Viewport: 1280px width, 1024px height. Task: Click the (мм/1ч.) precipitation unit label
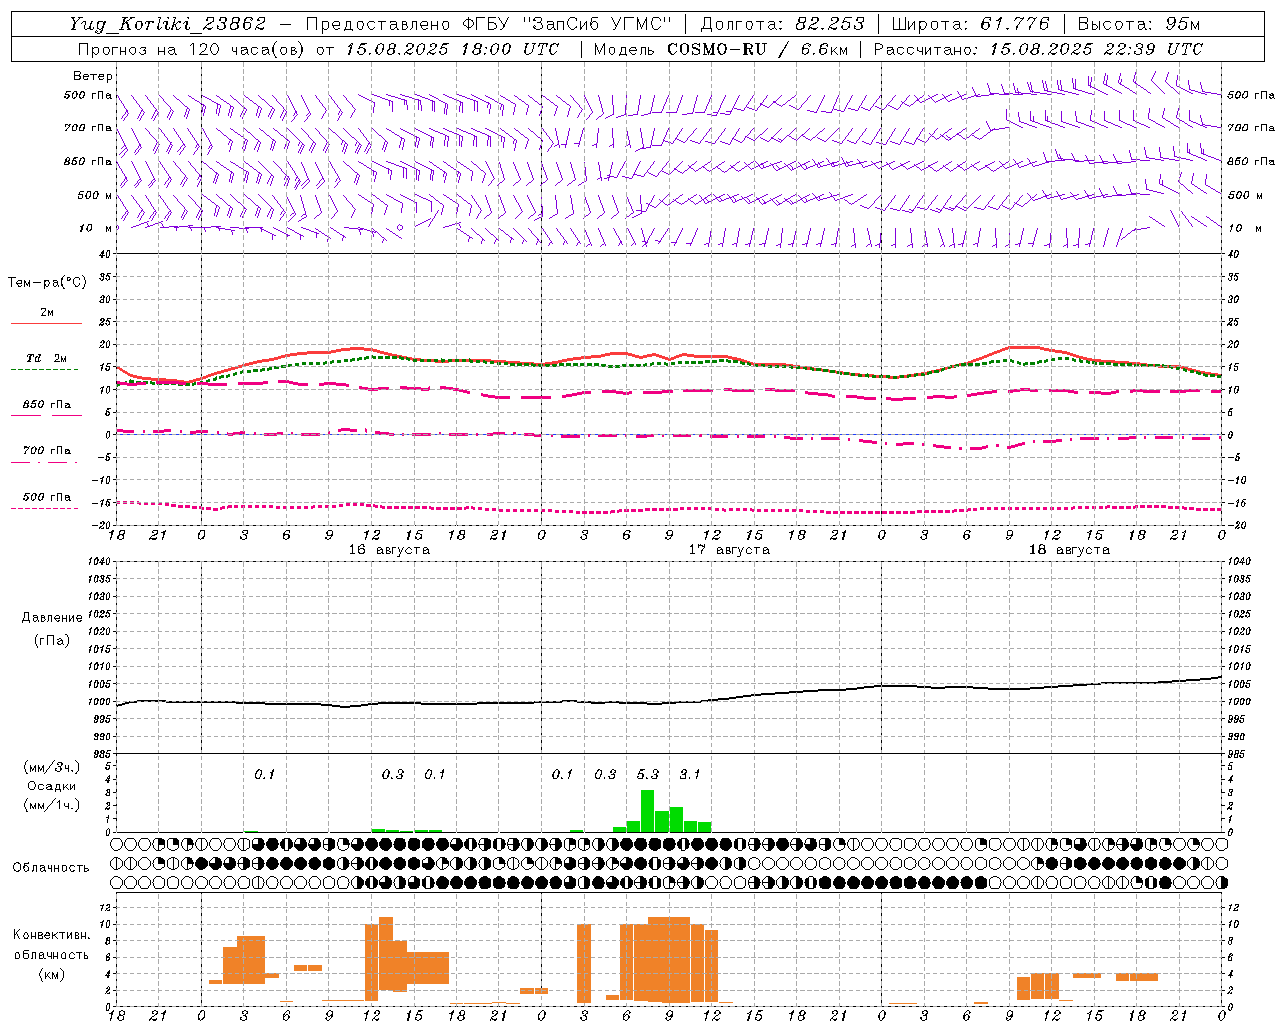(x=51, y=805)
